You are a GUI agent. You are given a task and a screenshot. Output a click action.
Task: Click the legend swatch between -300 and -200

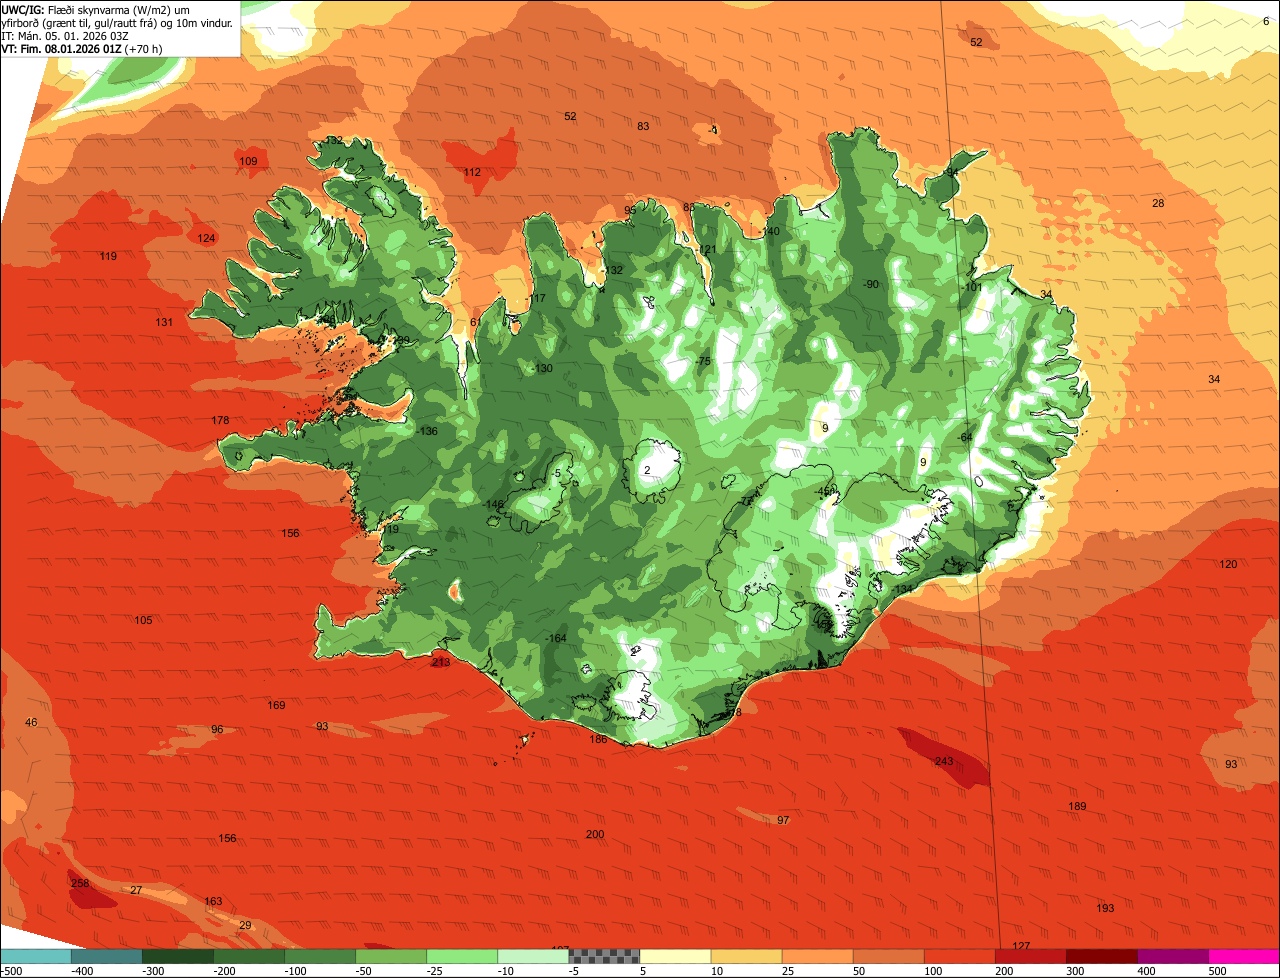click(x=178, y=956)
